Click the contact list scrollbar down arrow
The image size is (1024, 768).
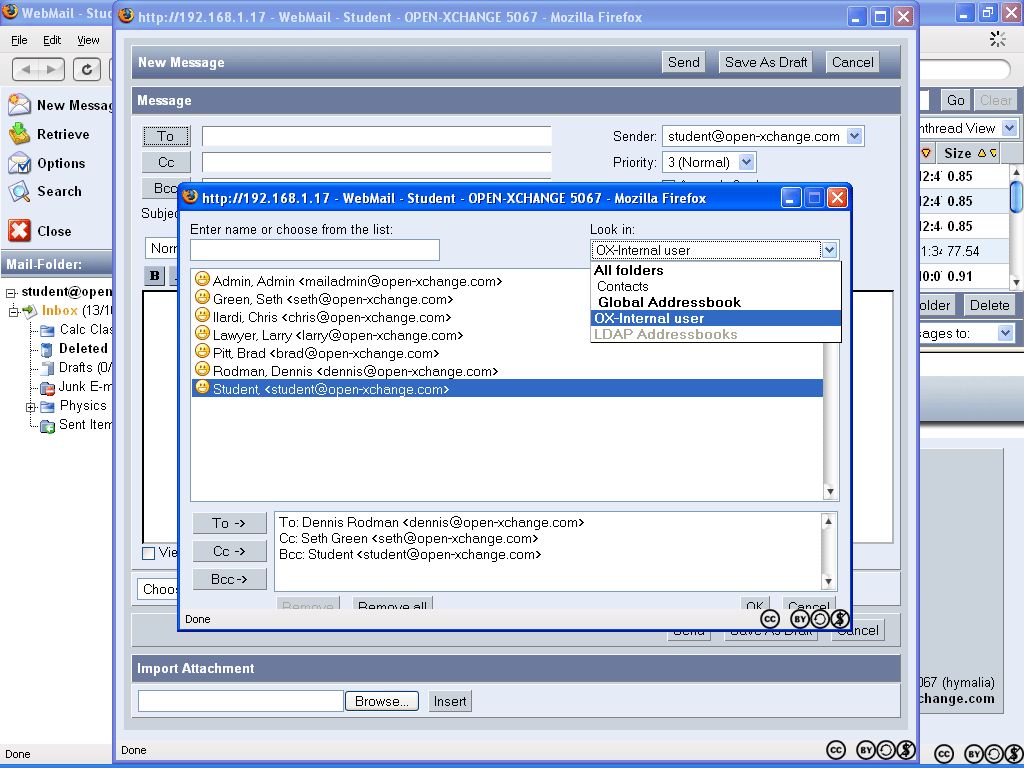pyautogui.click(x=830, y=491)
